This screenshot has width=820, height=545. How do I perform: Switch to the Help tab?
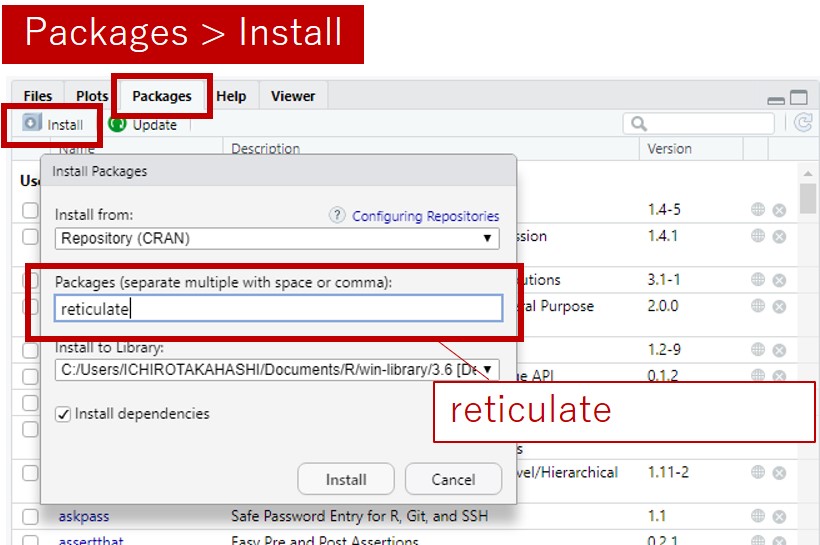point(231,96)
